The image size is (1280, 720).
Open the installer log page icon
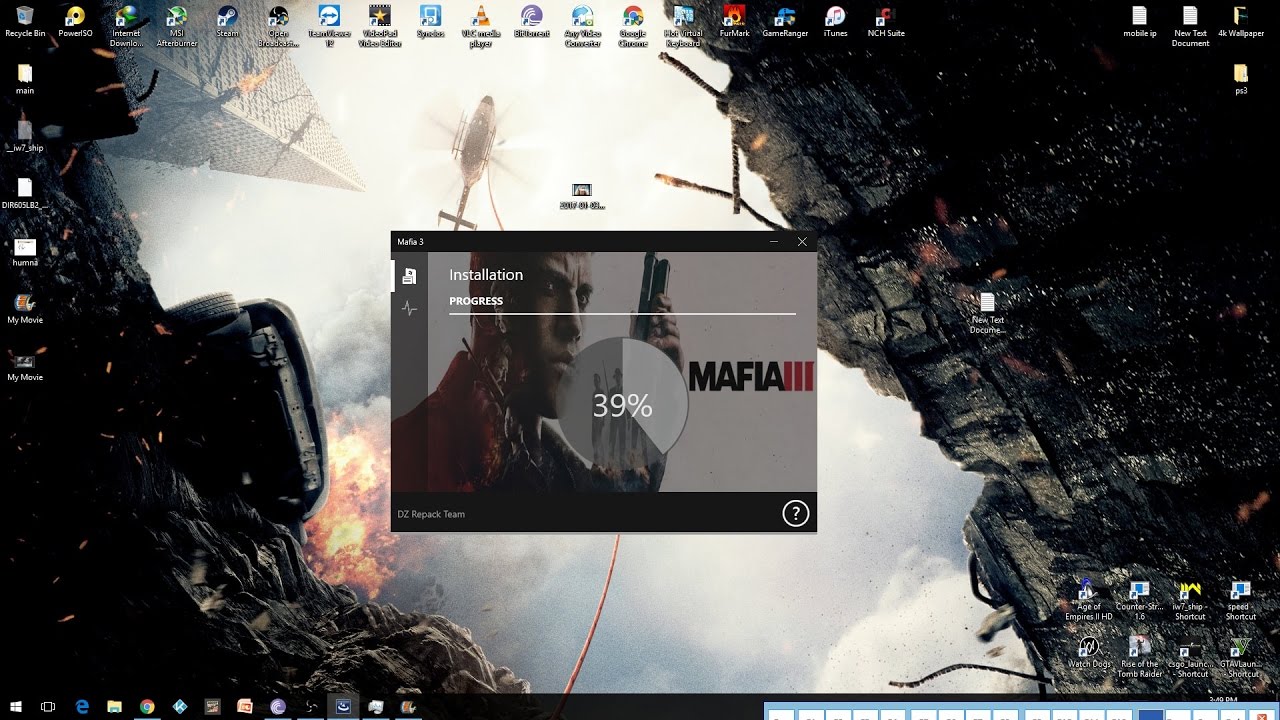(x=408, y=277)
